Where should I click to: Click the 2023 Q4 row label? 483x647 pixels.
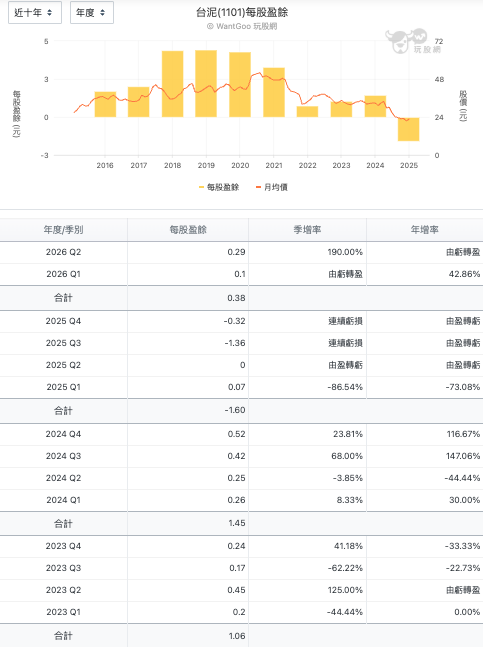coord(64,546)
